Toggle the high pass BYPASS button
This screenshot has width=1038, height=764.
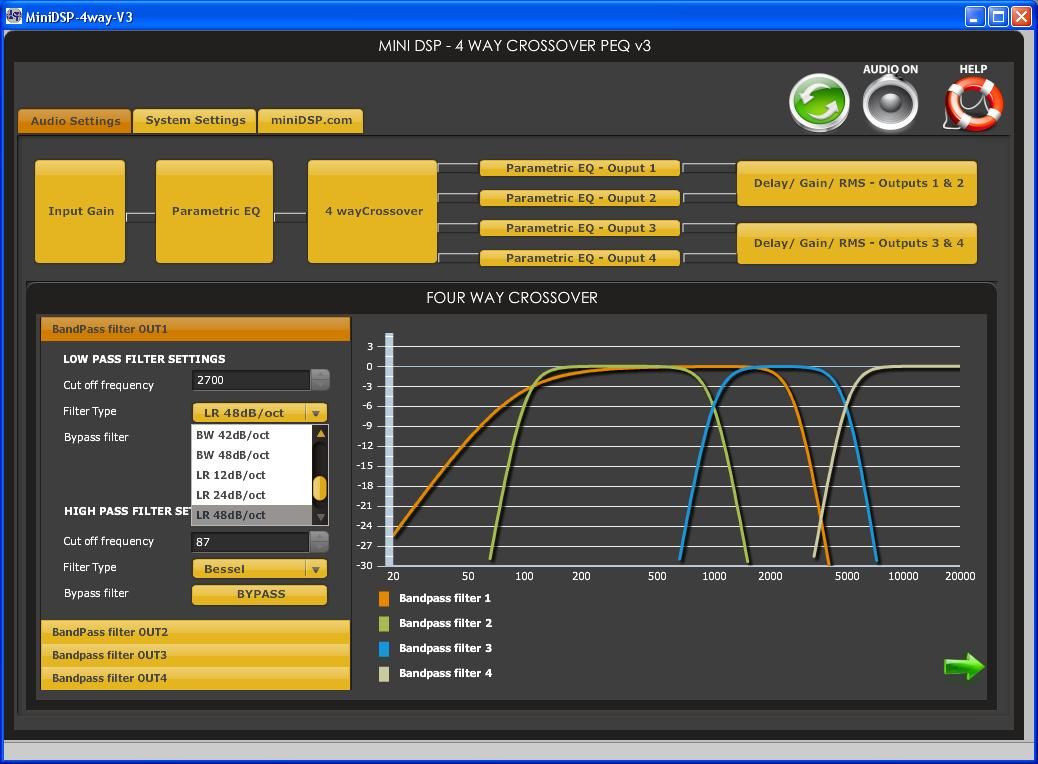tap(260, 594)
